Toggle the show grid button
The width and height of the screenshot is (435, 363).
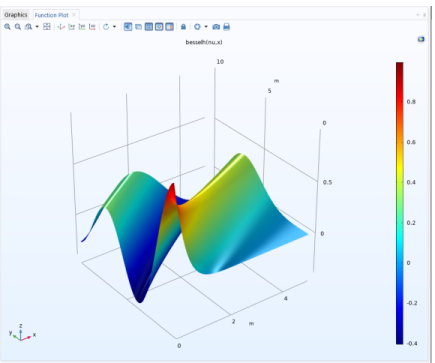tap(149, 27)
